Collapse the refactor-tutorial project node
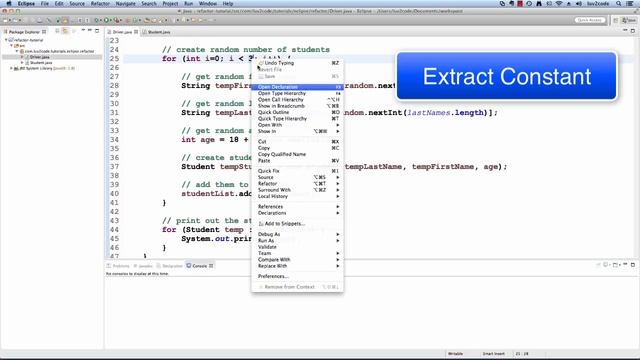640x360 pixels. click(6, 40)
